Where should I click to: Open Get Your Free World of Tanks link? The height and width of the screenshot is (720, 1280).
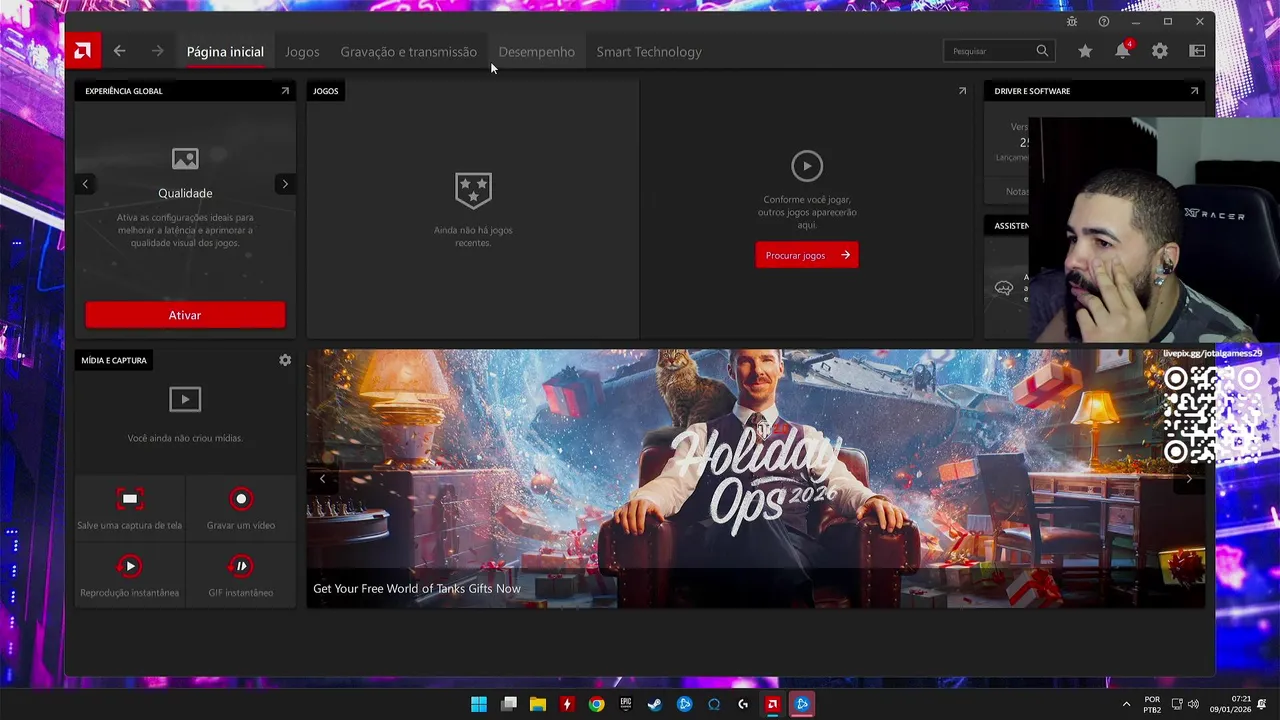417,589
